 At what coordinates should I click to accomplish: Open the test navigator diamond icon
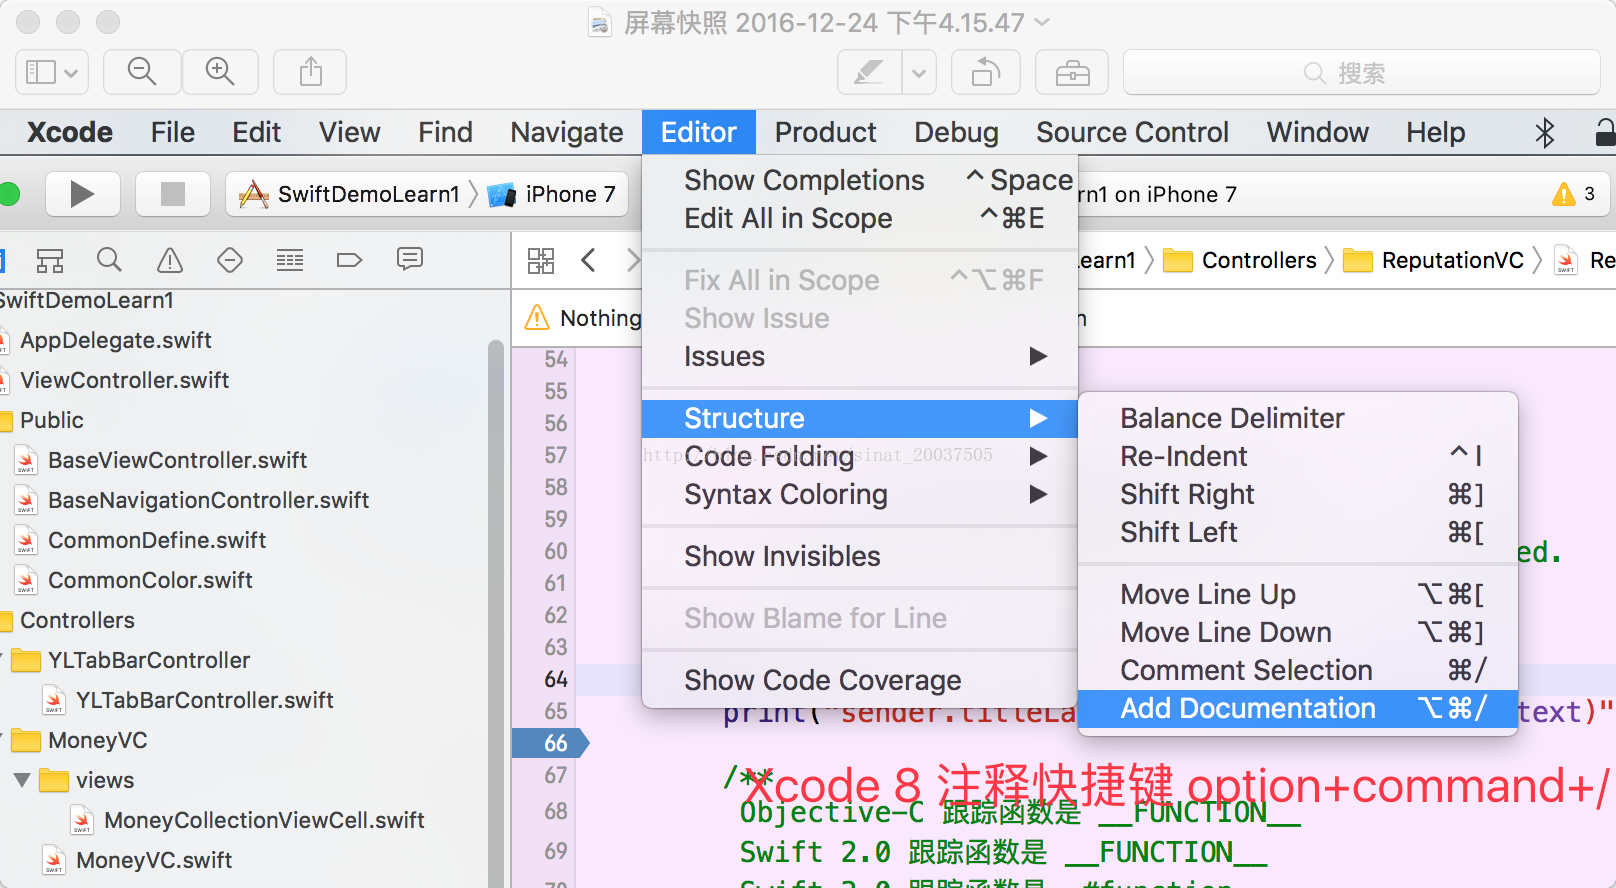coord(230,261)
